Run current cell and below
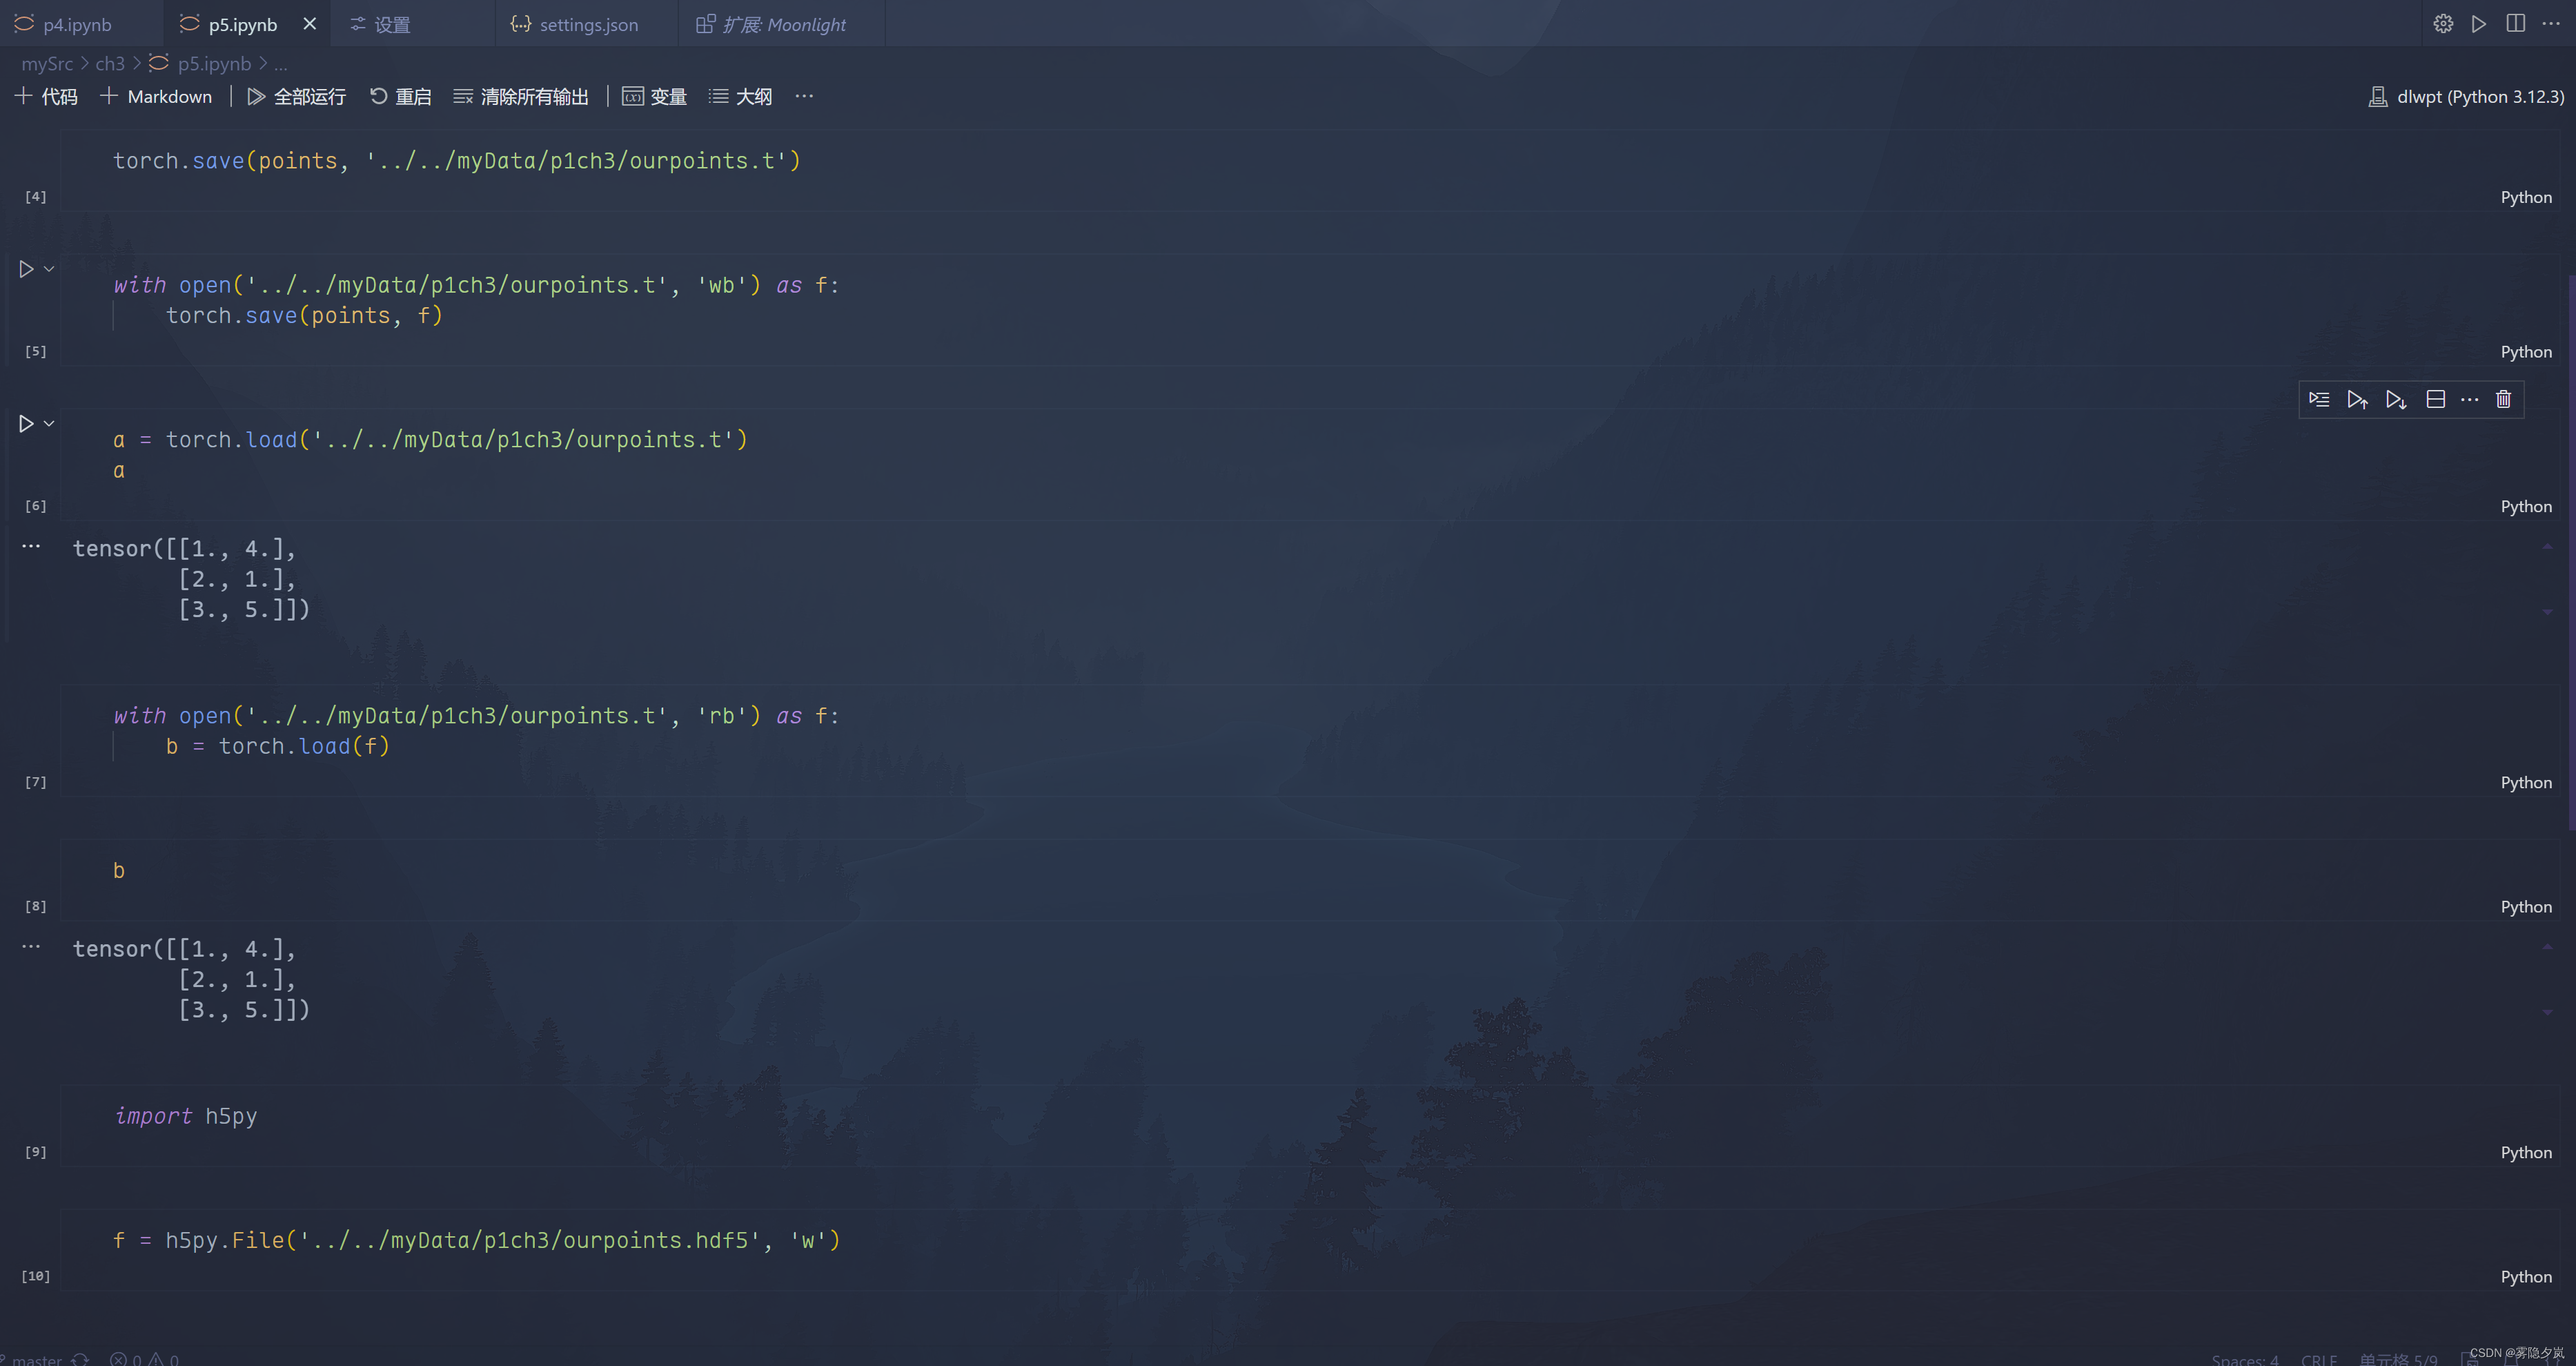Viewport: 2576px width, 1366px height. [2396, 400]
